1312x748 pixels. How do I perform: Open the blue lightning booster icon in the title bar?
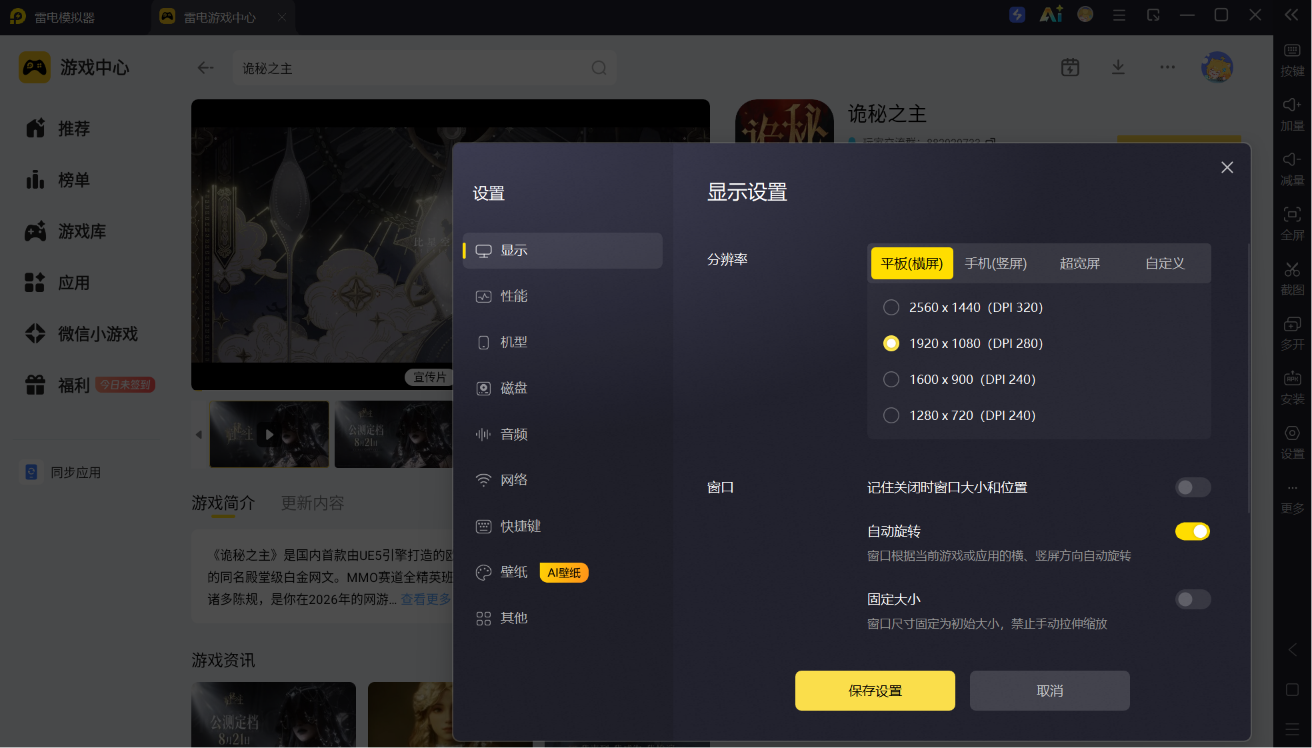(x=1017, y=15)
